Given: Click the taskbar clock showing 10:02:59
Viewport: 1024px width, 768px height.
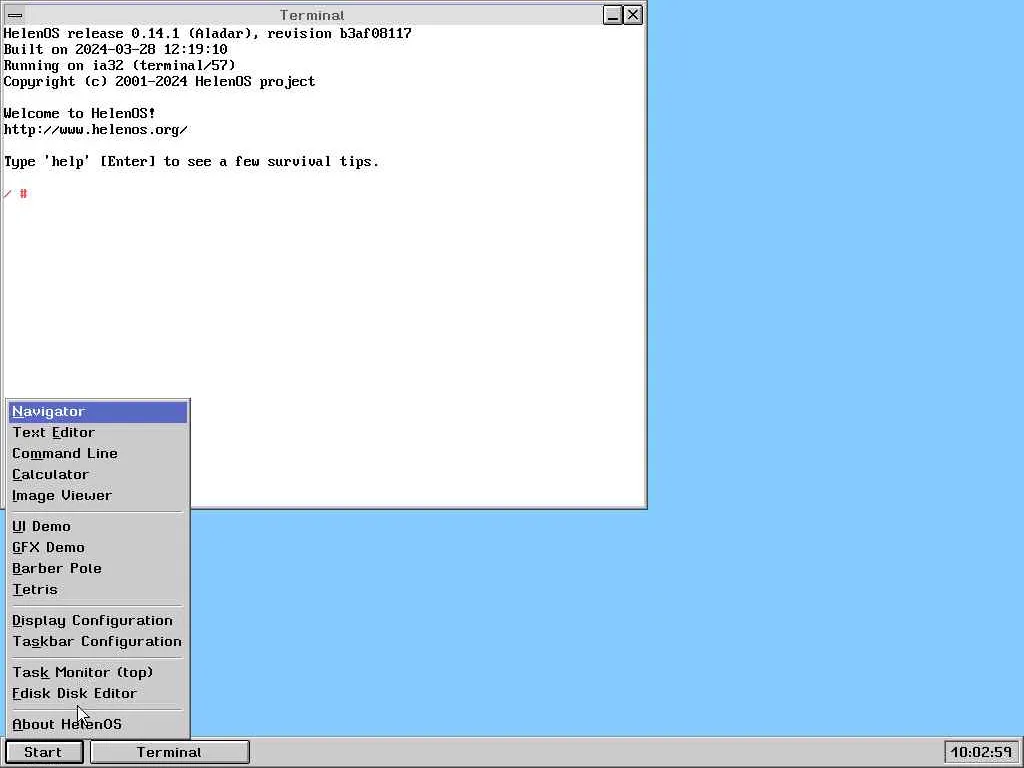Looking at the screenshot, I should coord(981,752).
